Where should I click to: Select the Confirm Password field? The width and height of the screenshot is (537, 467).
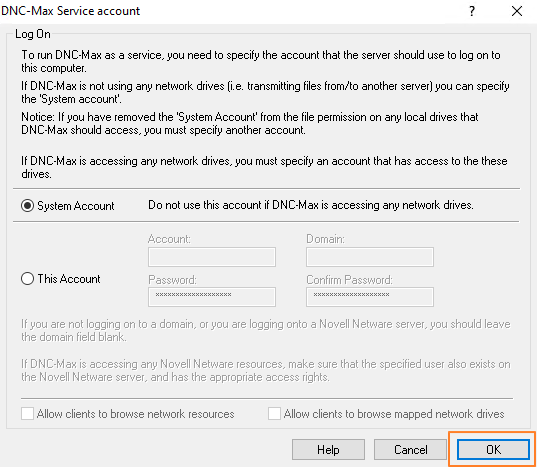coord(370,296)
